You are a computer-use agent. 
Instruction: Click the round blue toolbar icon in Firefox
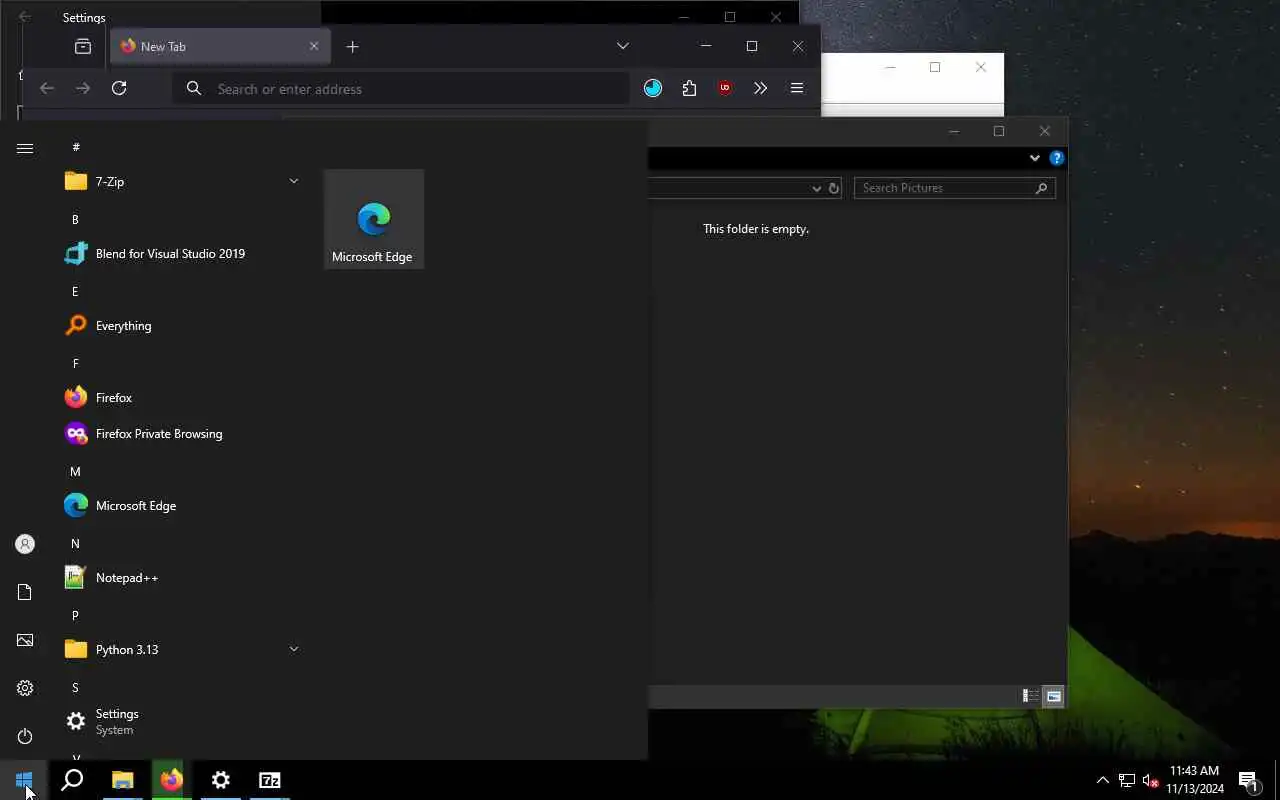pyautogui.click(x=653, y=89)
